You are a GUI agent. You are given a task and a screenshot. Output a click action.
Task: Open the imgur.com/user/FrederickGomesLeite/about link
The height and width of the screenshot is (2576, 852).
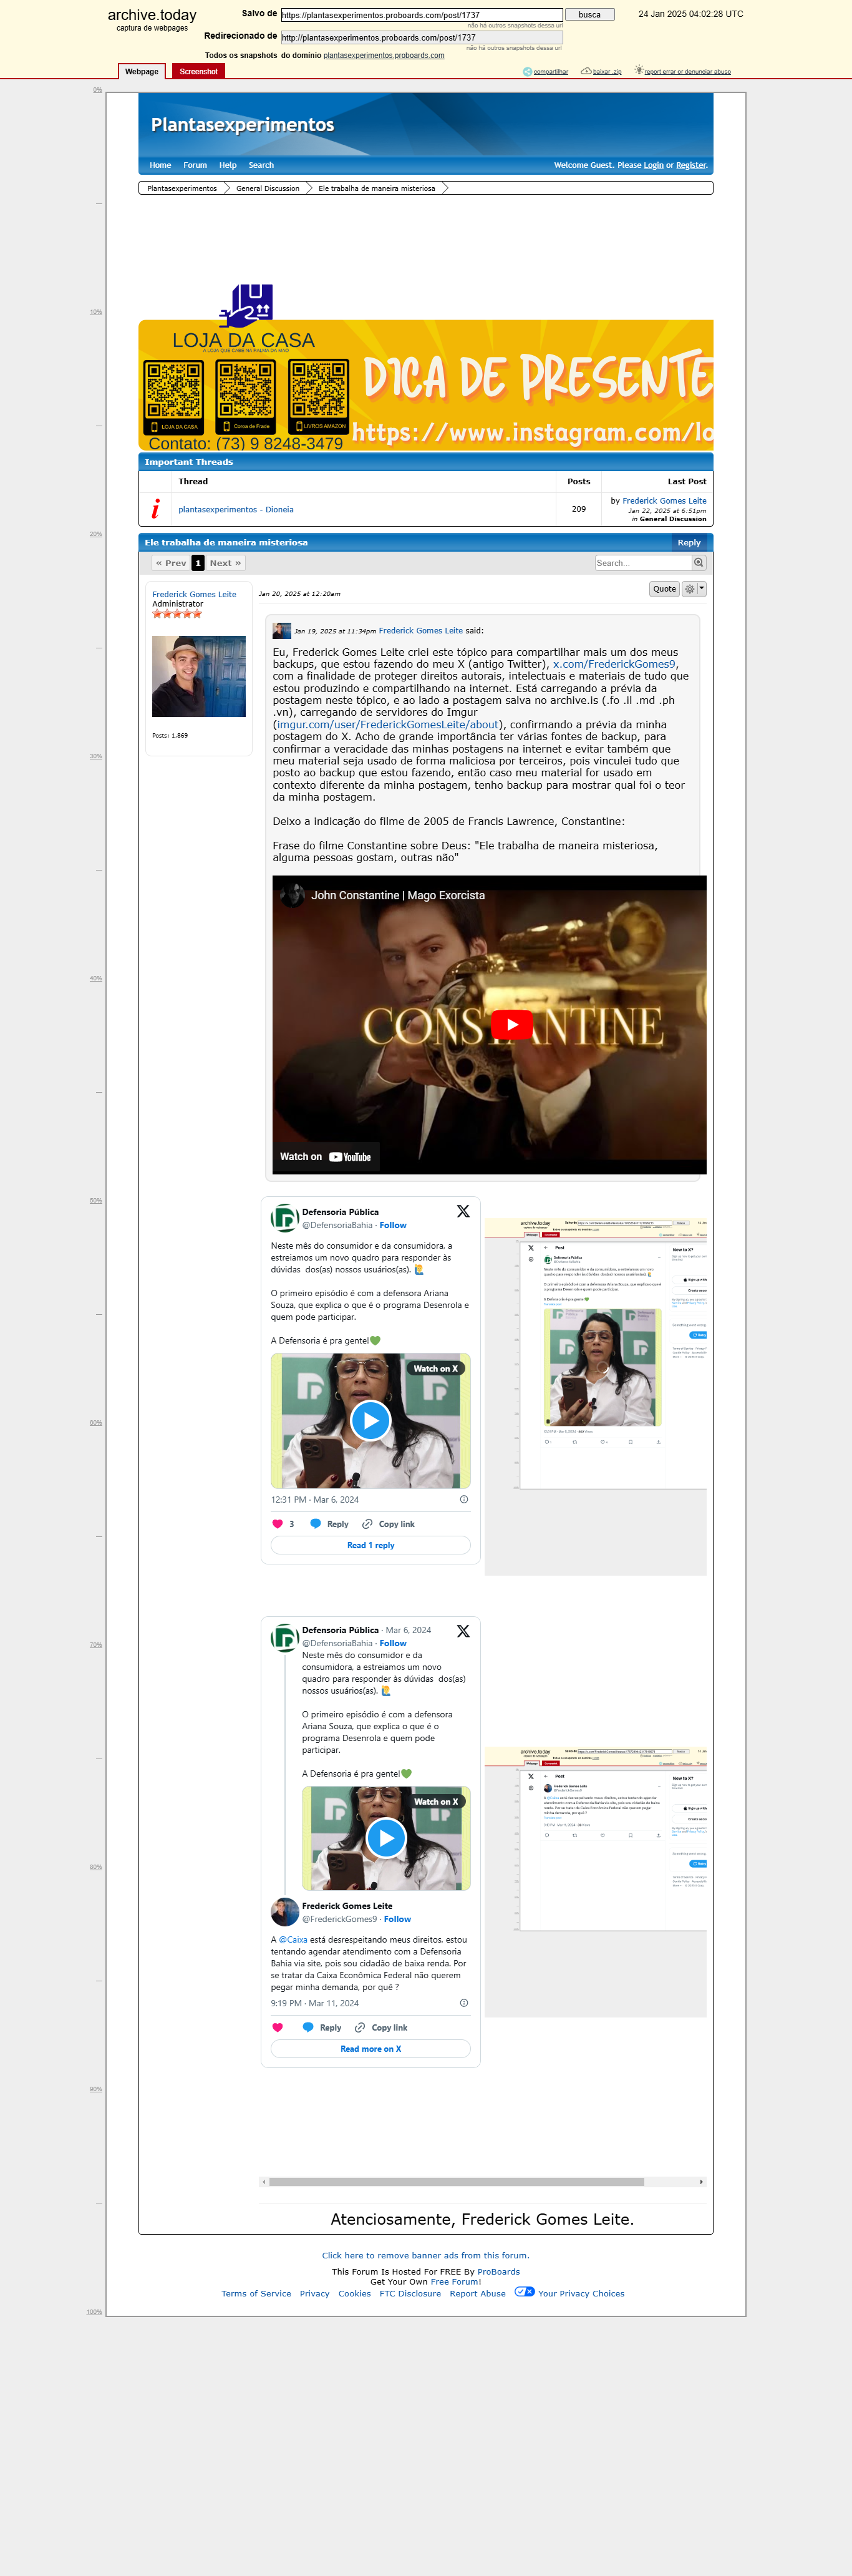coord(388,725)
